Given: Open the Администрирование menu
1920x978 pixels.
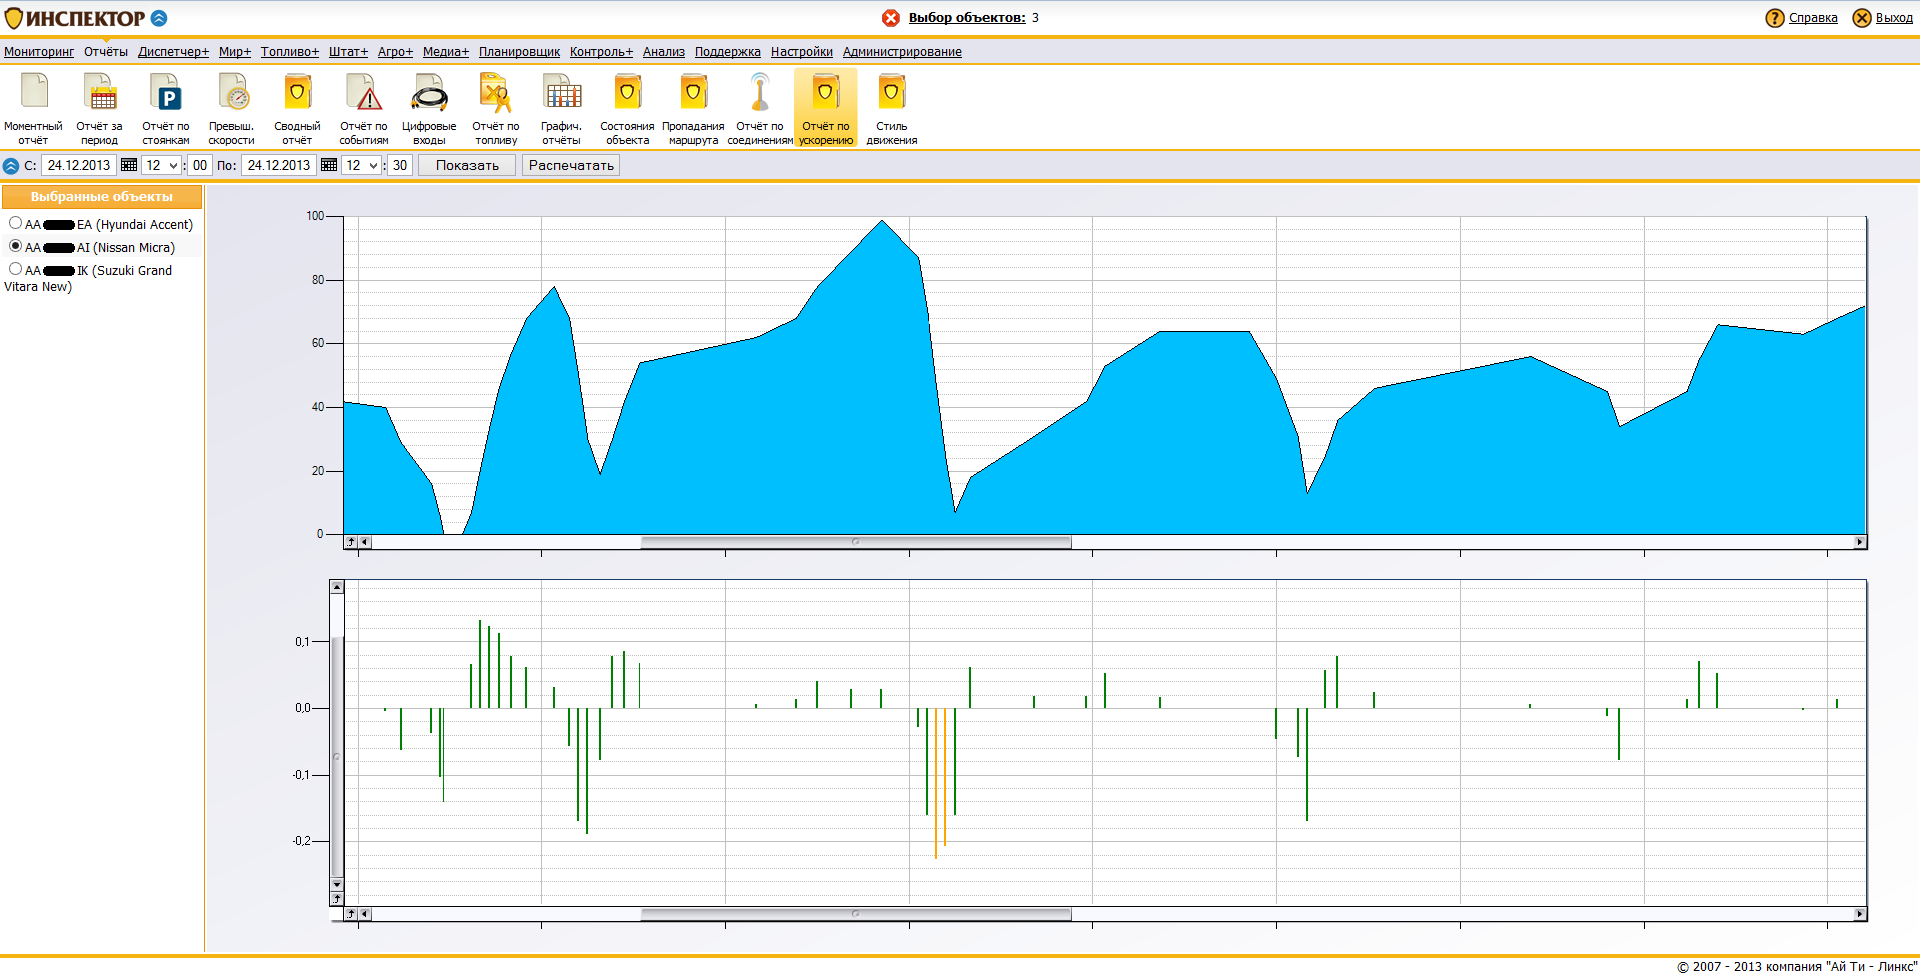Looking at the screenshot, I should coord(902,52).
